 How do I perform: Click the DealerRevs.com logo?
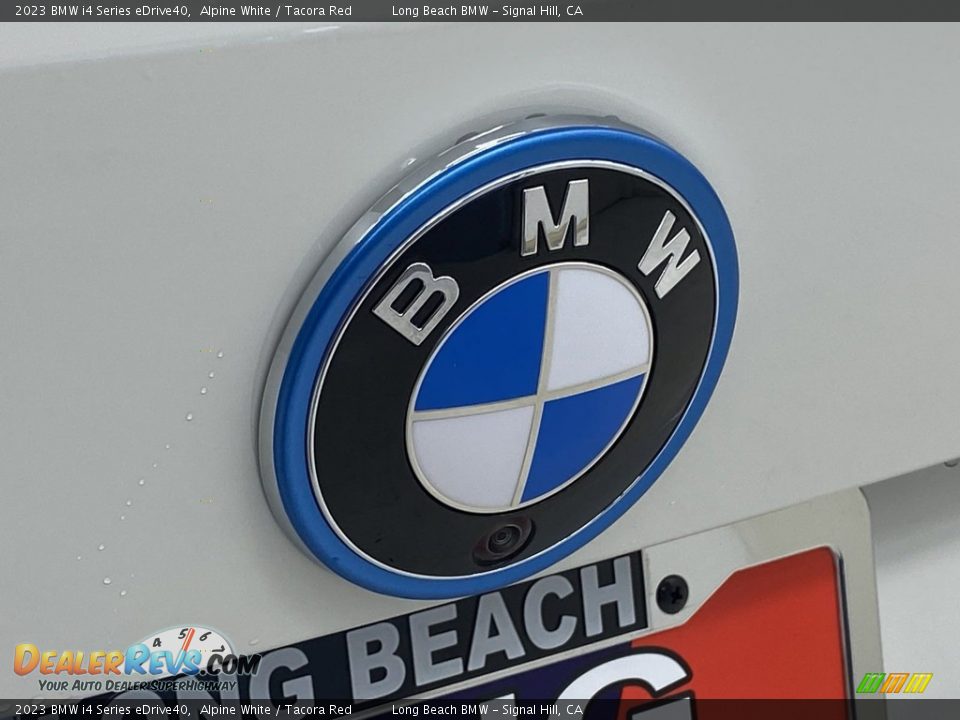coord(137,662)
